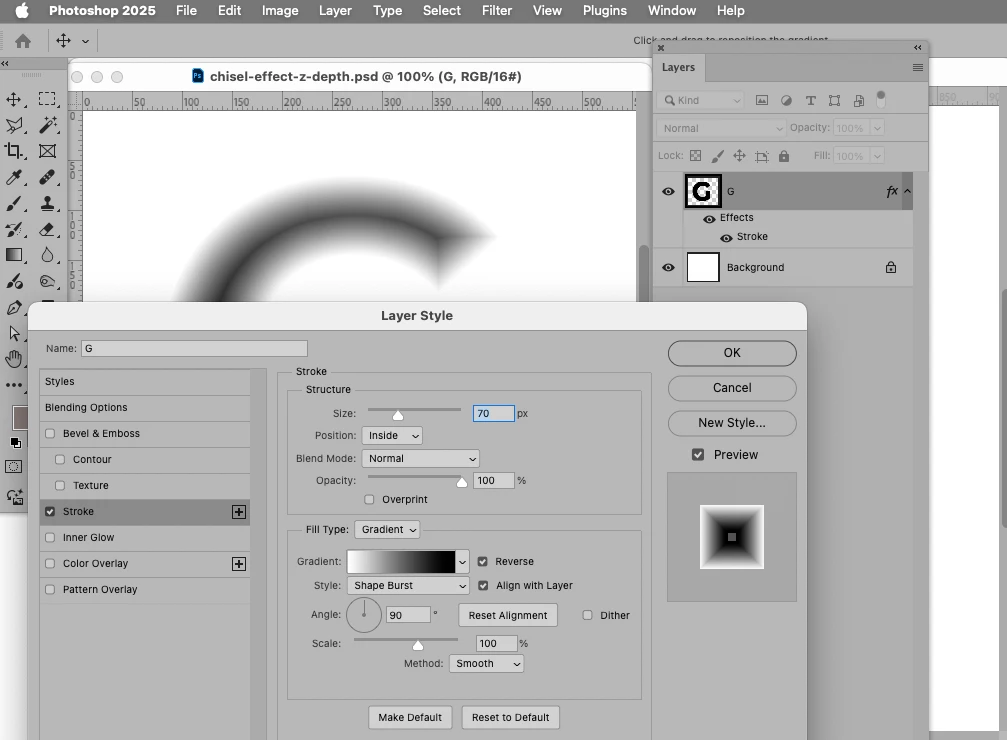Select the Dodge tool
Screen dimensions: 1007x740
47,281
